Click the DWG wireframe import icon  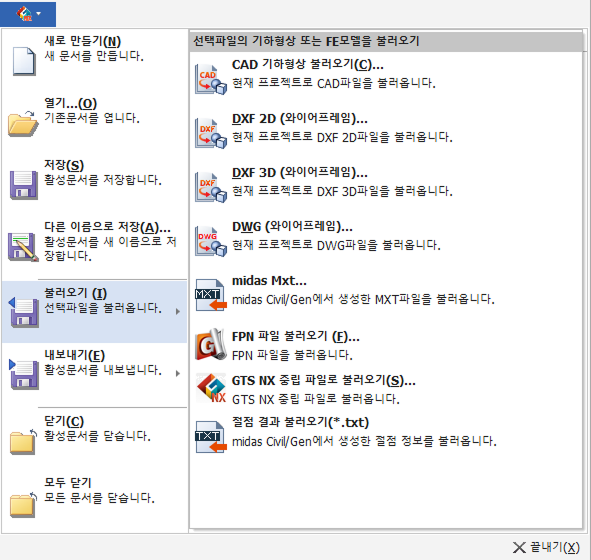tap(211, 241)
